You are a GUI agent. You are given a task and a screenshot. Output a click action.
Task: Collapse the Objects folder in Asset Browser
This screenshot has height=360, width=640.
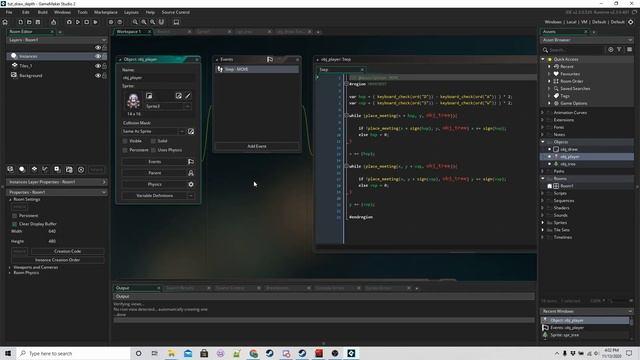(543, 142)
